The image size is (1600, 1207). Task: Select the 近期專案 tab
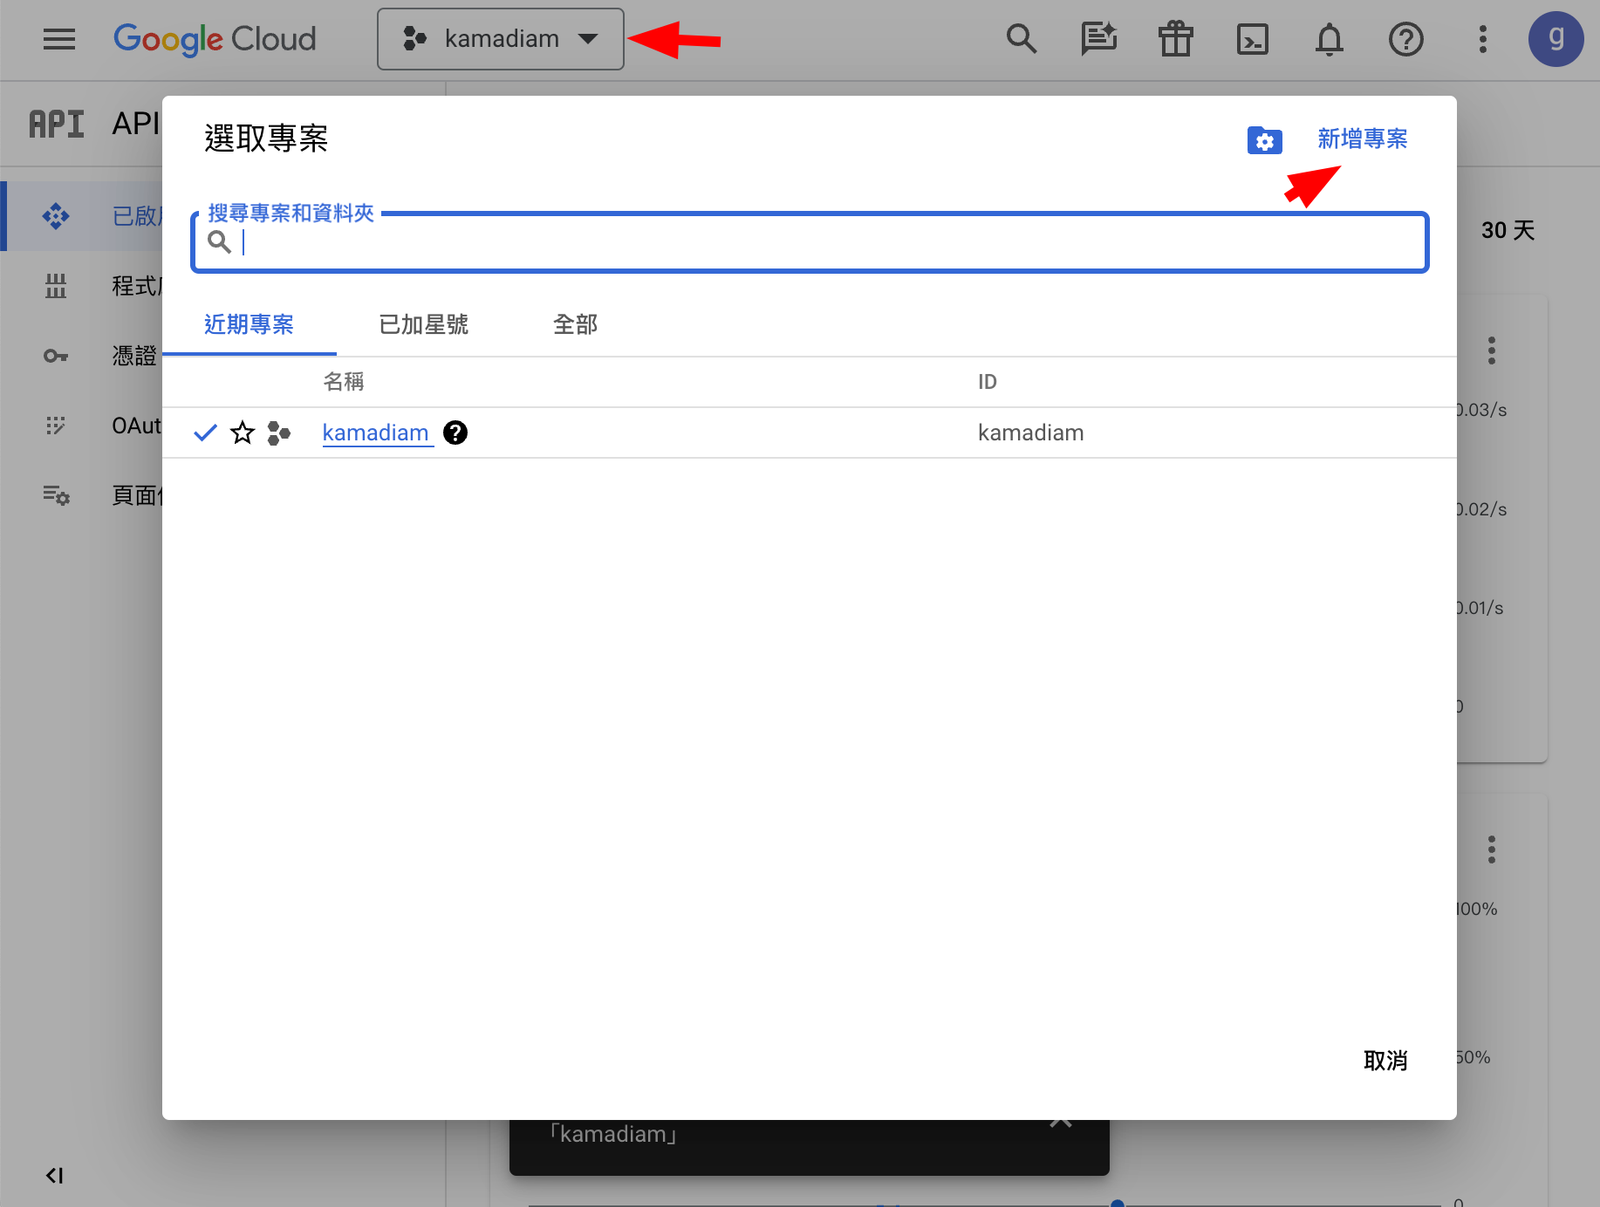tap(249, 325)
